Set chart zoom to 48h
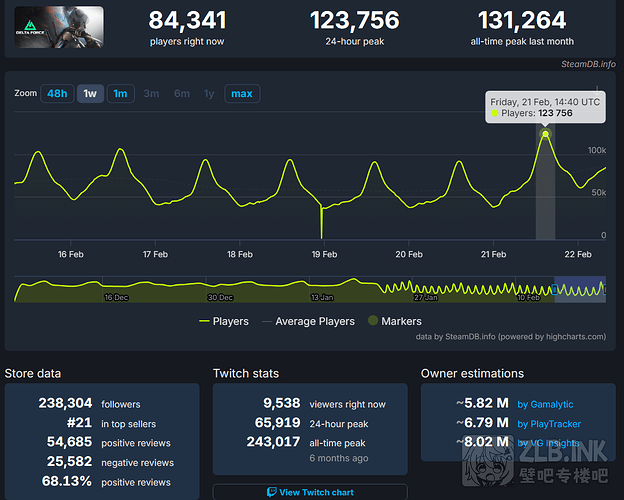The width and height of the screenshot is (624, 500). coord(57,94)
